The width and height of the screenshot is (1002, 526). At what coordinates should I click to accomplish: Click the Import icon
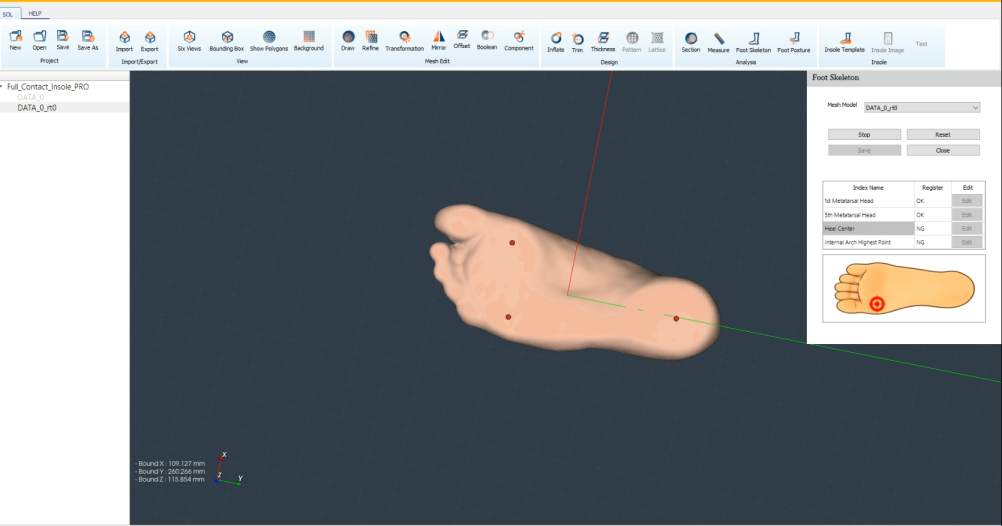(124, 41)
